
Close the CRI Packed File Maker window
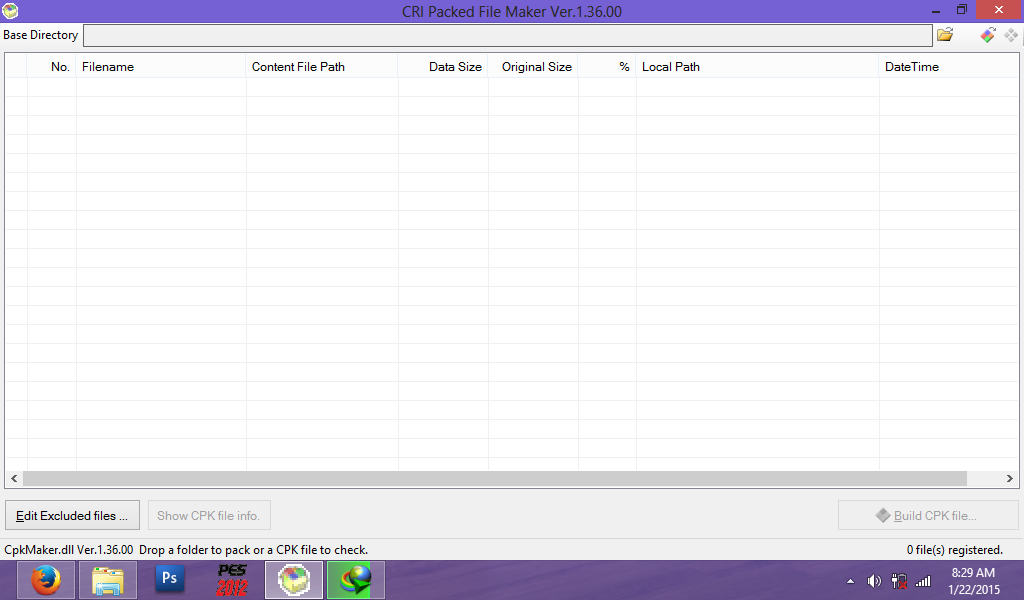pos(999,10)
